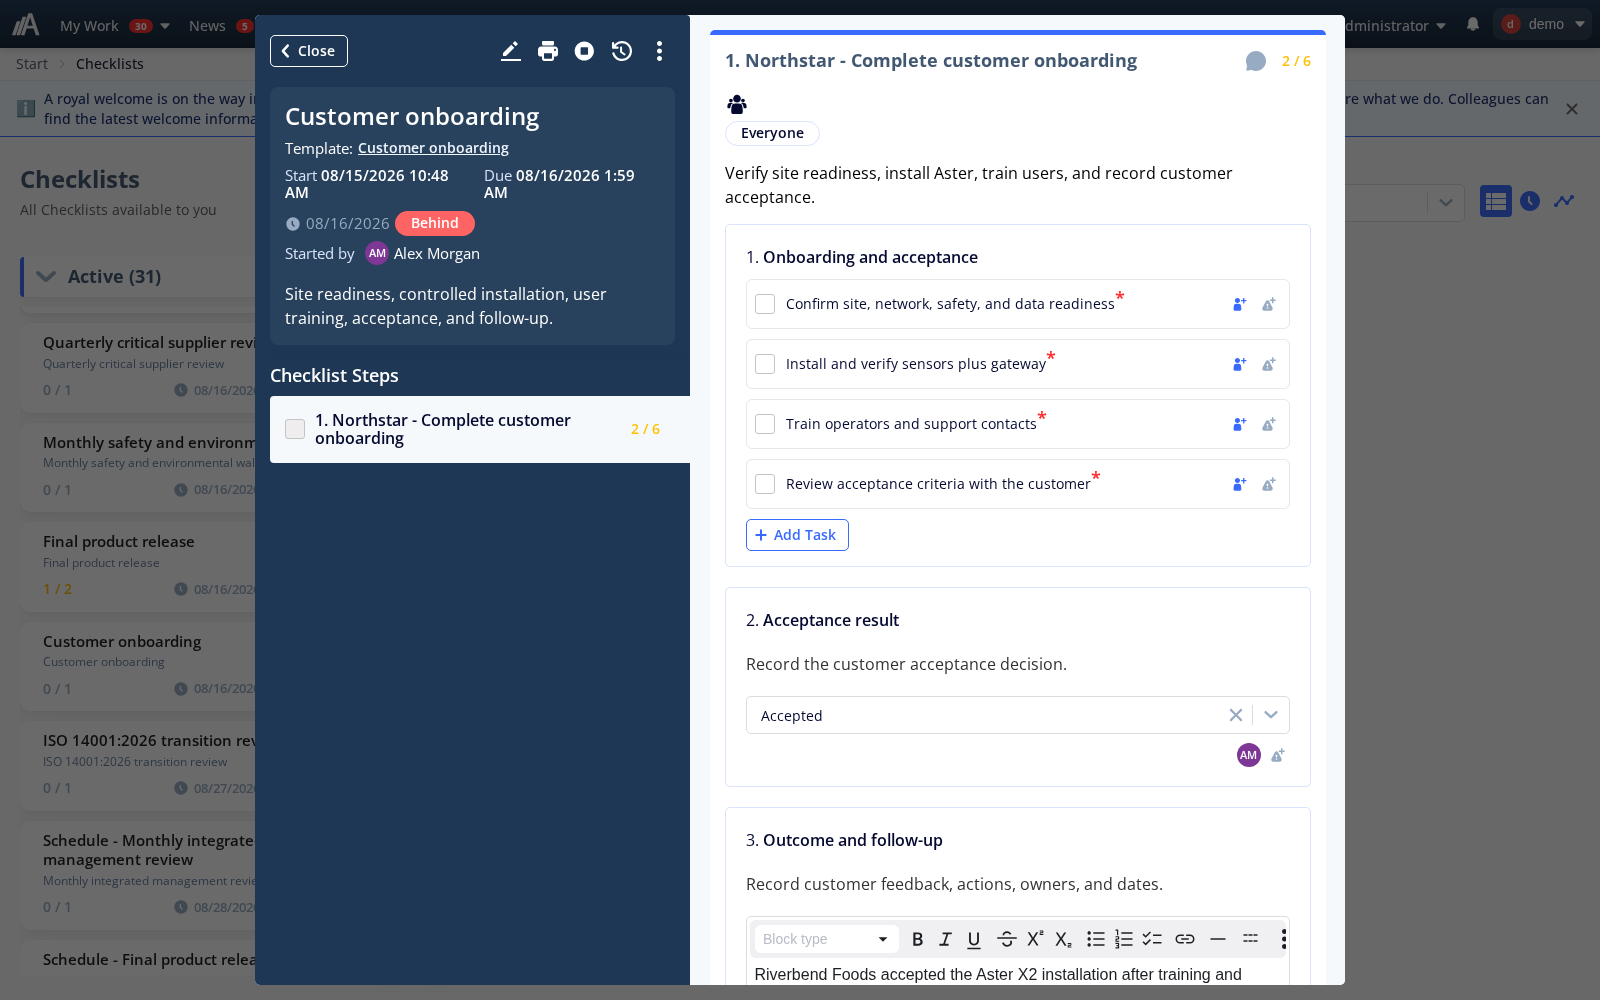Dismiss the royal welcome banner
Screen dimensions: 1600x1000
pos(1572,109)
